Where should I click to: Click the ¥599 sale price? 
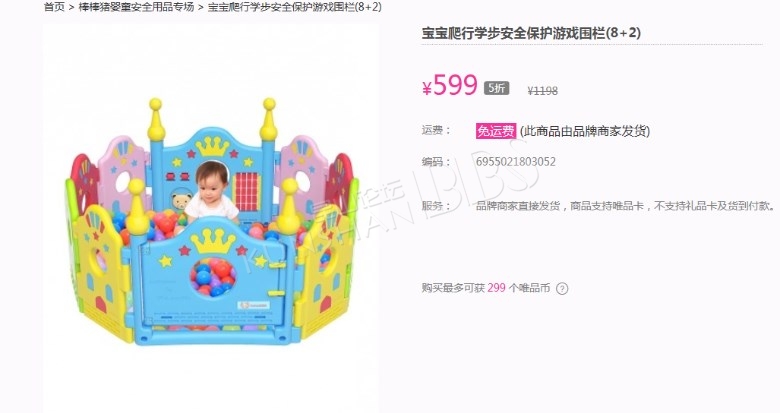tap(450, 85)
